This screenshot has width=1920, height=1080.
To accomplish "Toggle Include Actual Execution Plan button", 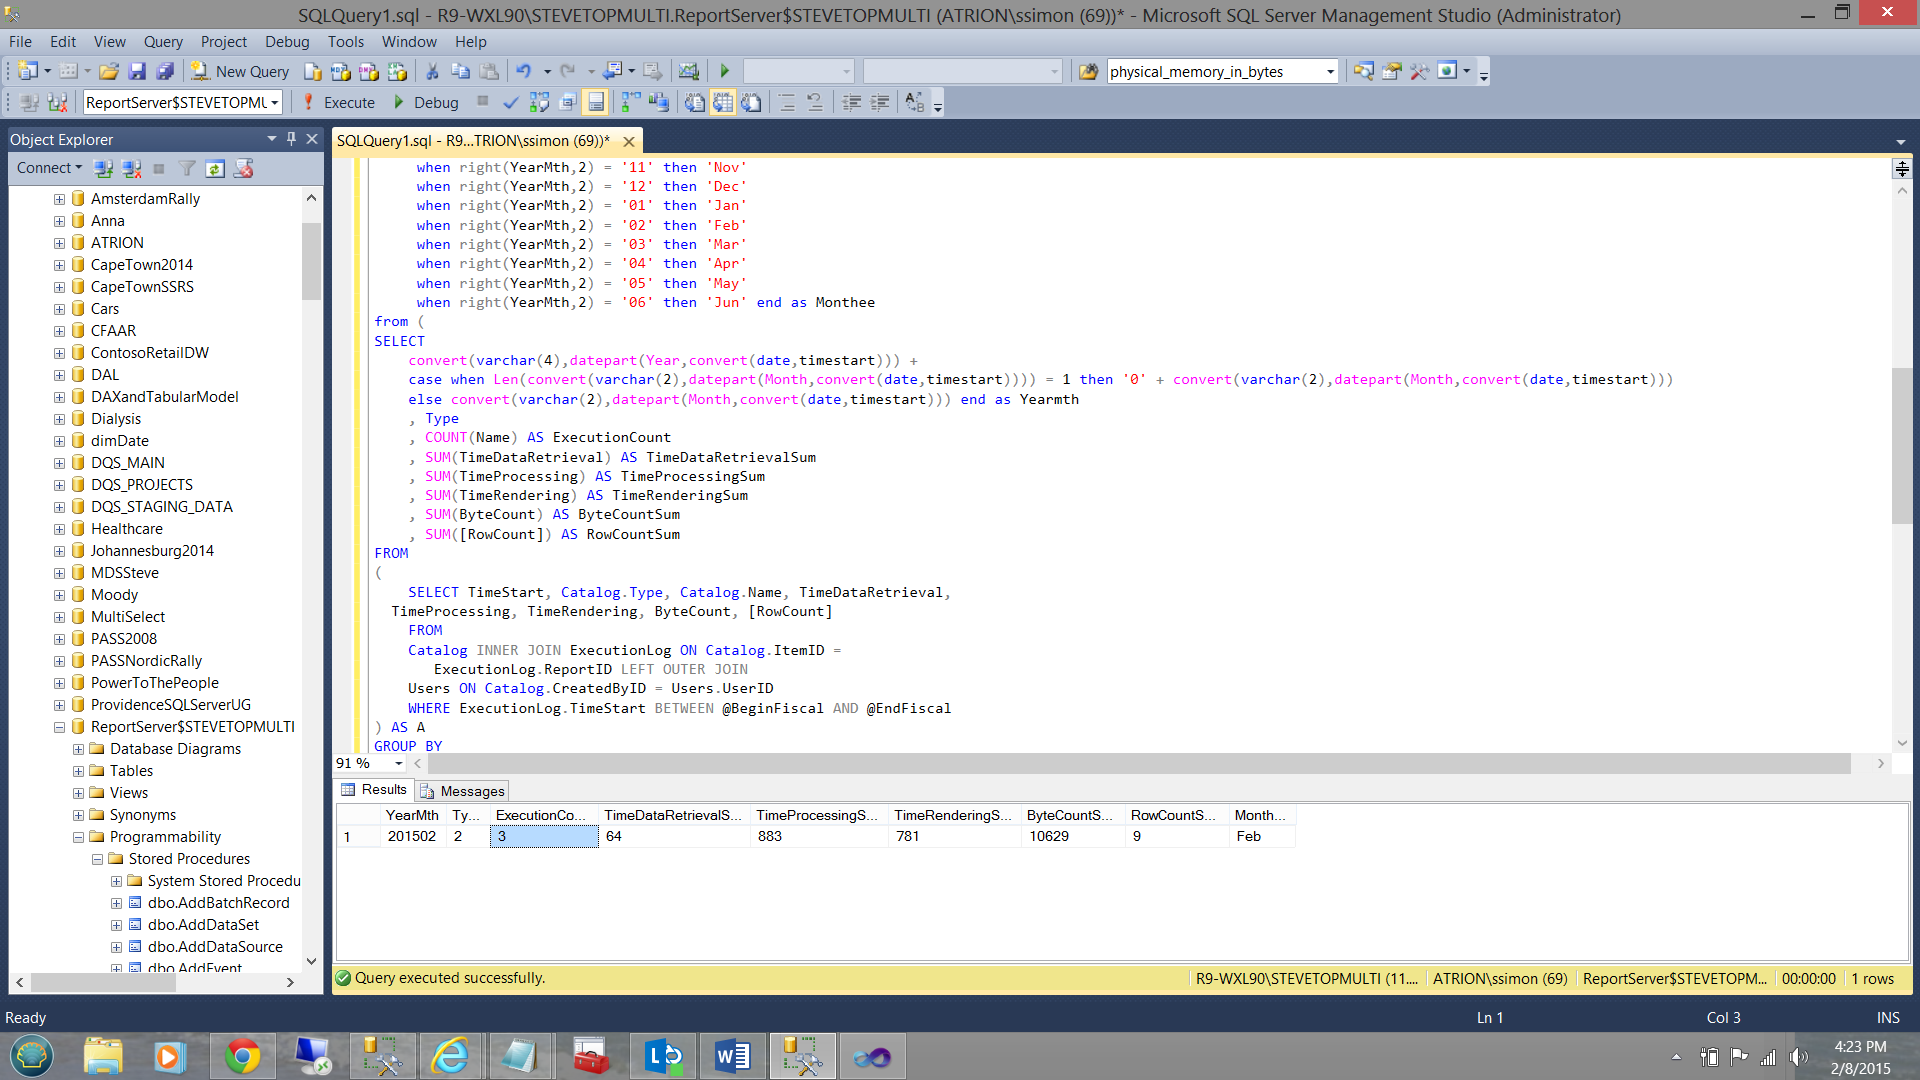I will click(630, 102).
